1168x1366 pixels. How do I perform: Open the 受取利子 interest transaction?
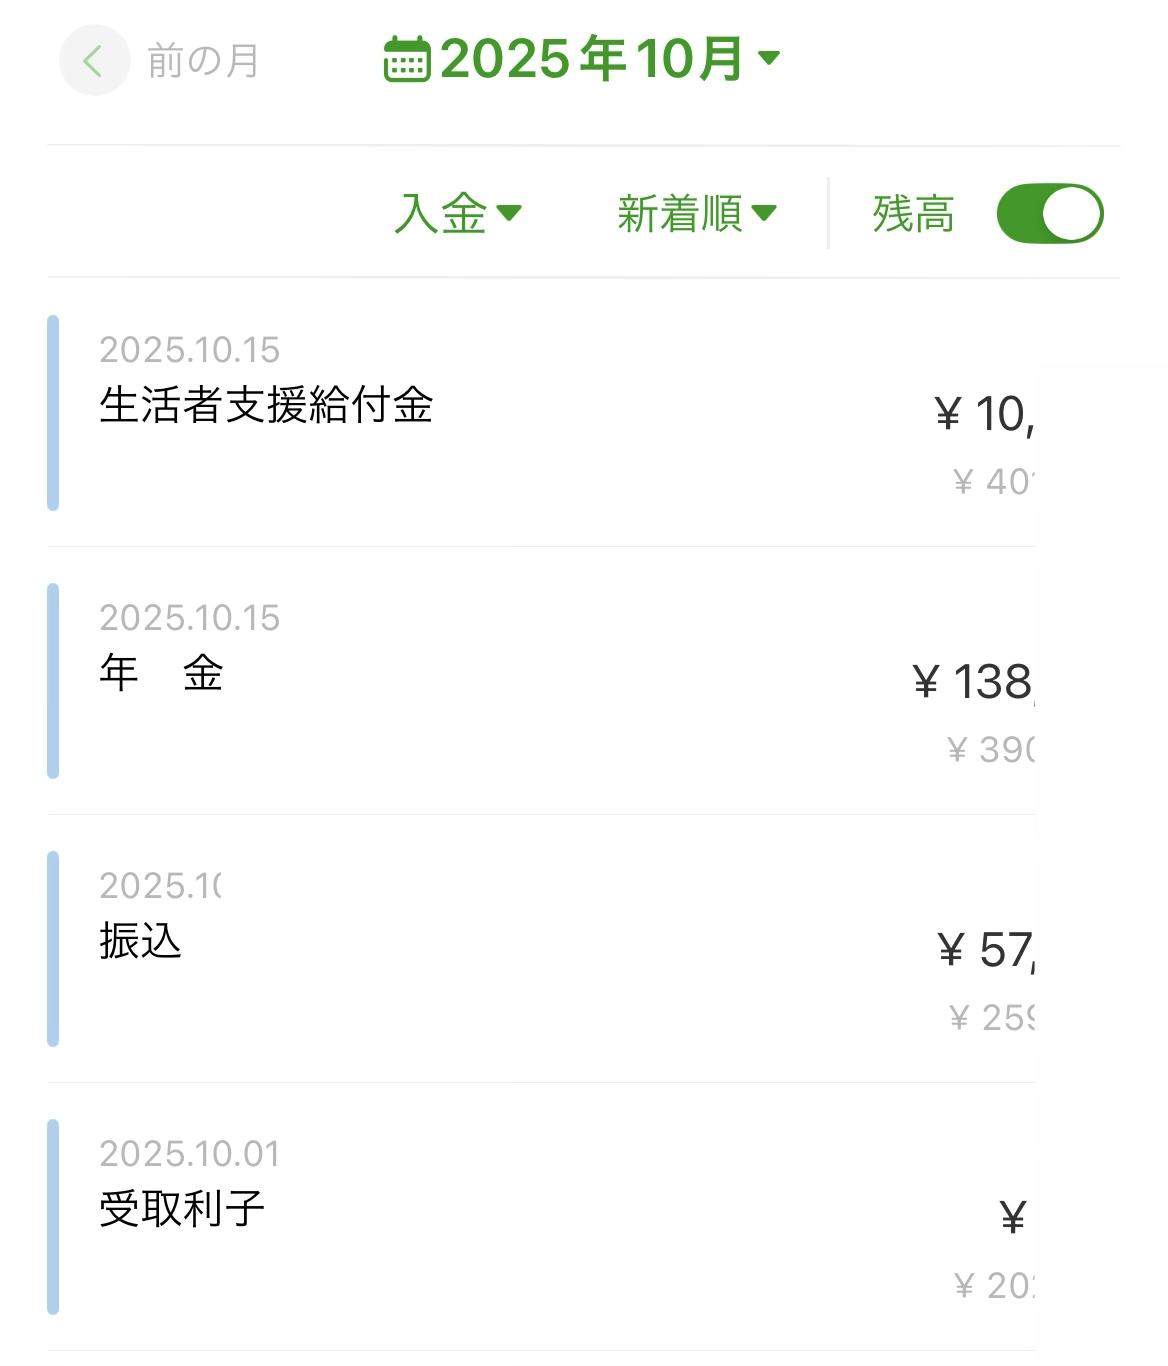[182, 1210]
